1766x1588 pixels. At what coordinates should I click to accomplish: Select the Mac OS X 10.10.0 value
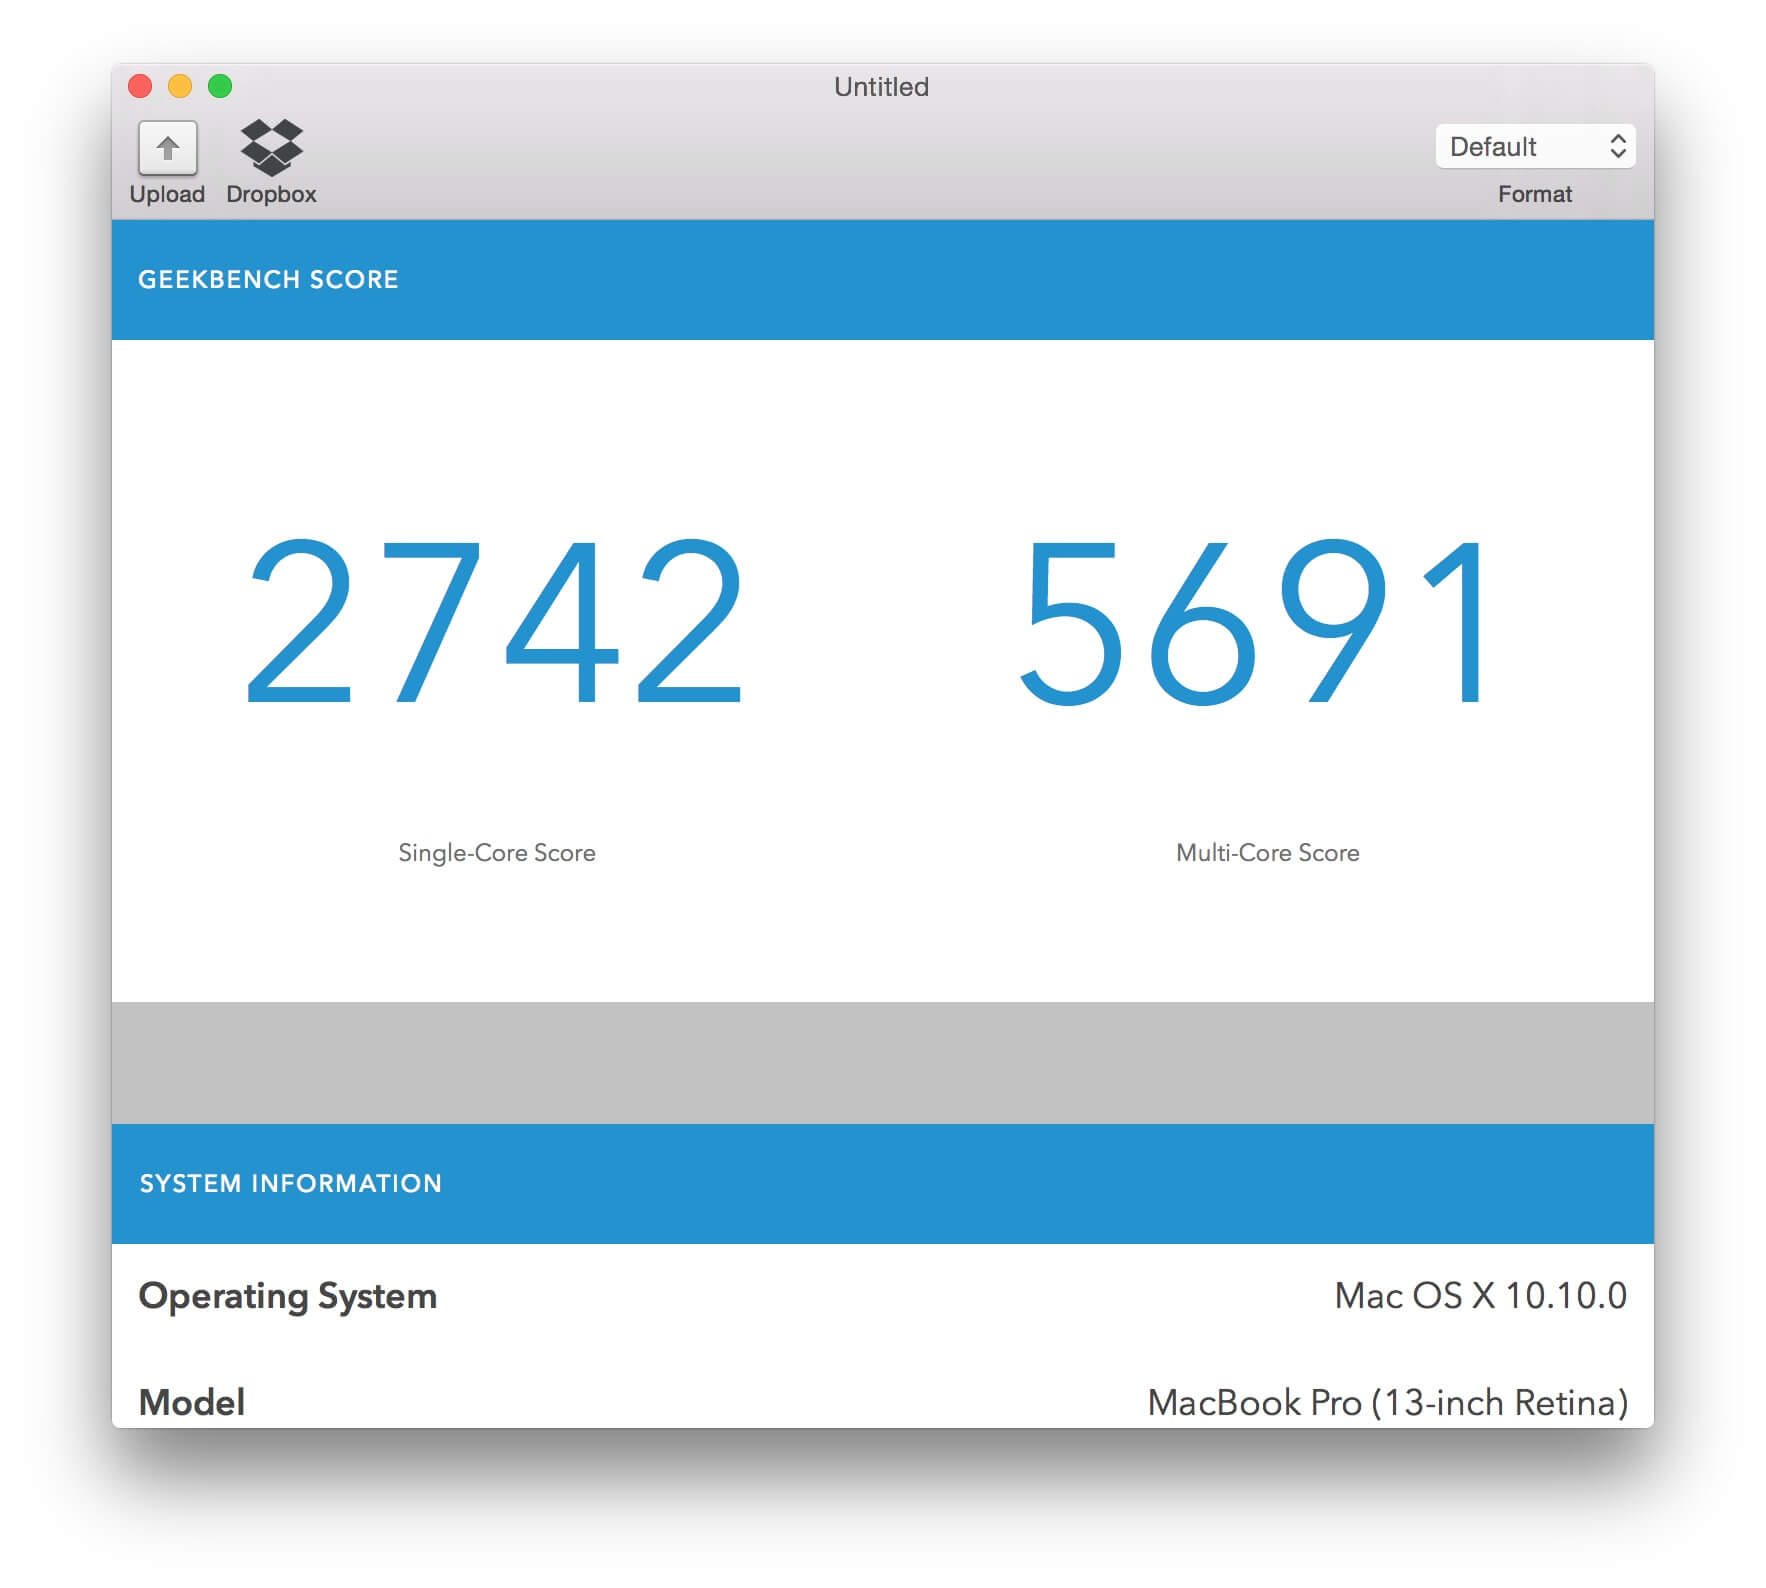[1481, 1295]
